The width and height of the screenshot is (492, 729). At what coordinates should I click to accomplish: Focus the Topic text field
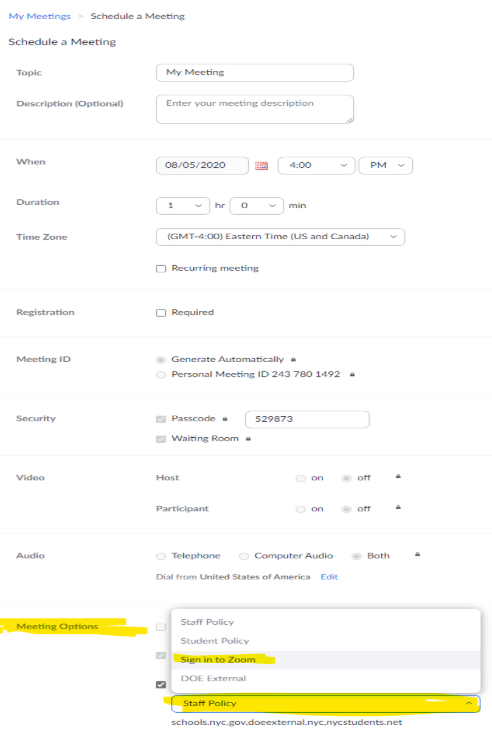(x=255, y=73)
